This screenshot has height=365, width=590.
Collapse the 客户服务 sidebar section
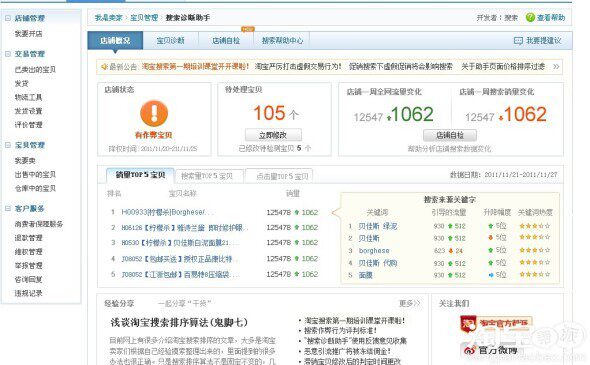pyautogui.click(x=8, y=208)
